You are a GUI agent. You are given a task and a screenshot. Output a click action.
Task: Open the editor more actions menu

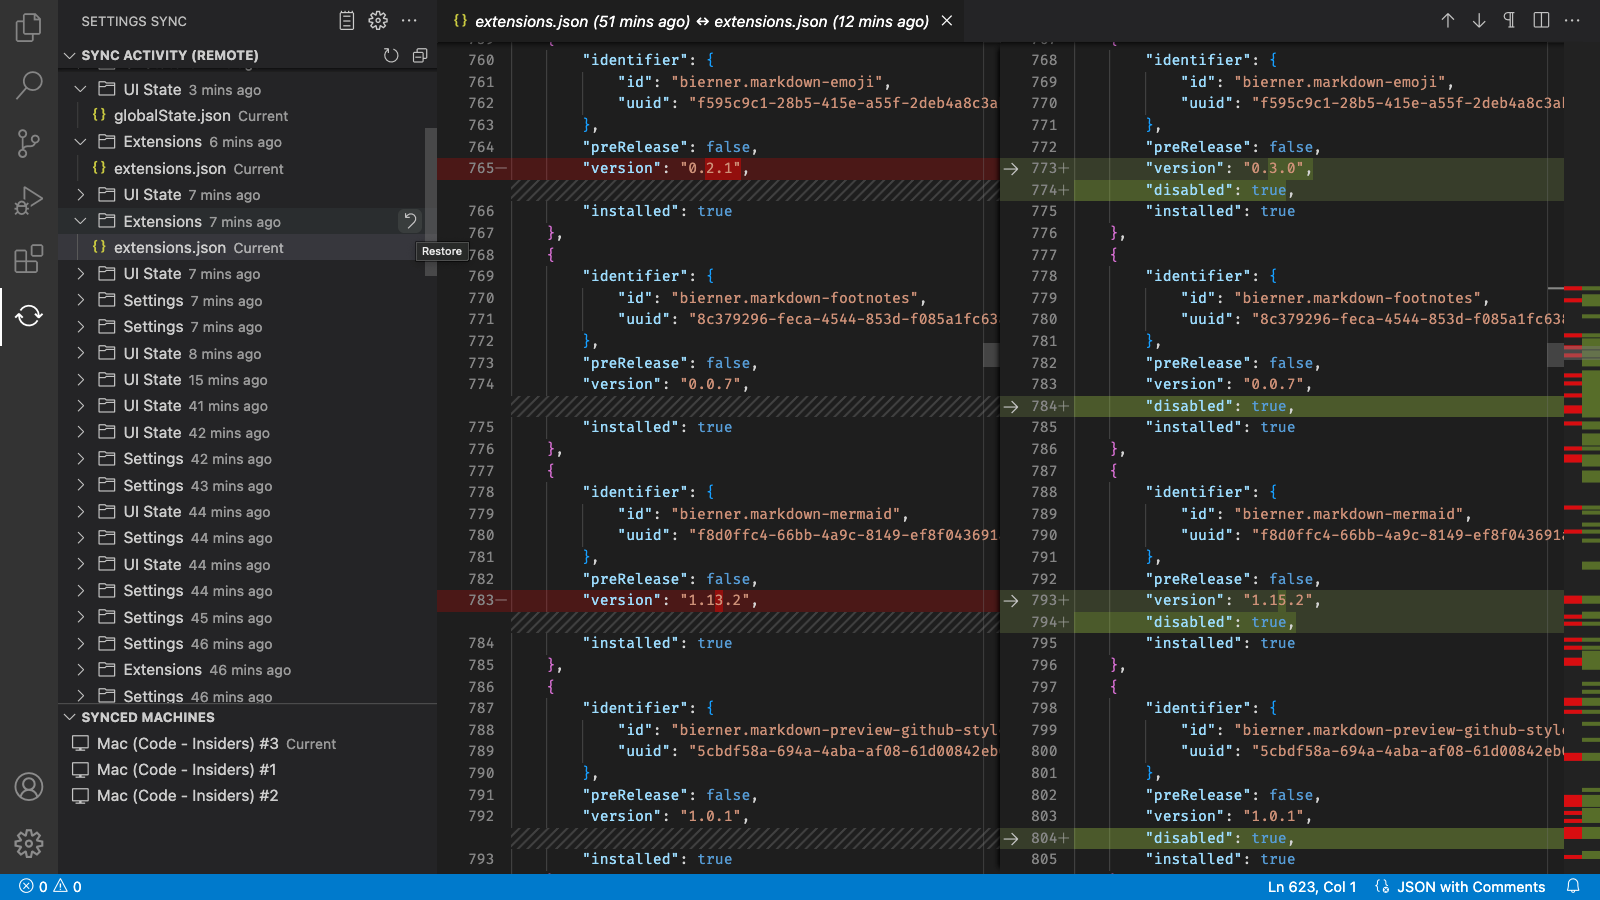click(x=1573, y=20)
